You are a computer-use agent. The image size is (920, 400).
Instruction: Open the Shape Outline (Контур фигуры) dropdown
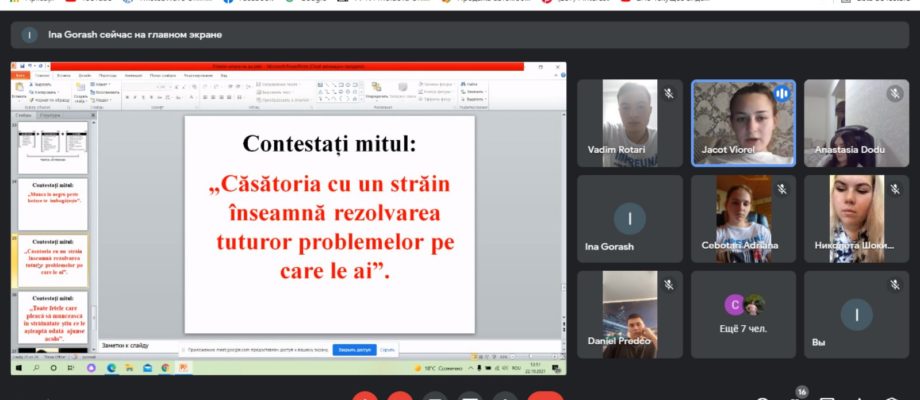435,91
